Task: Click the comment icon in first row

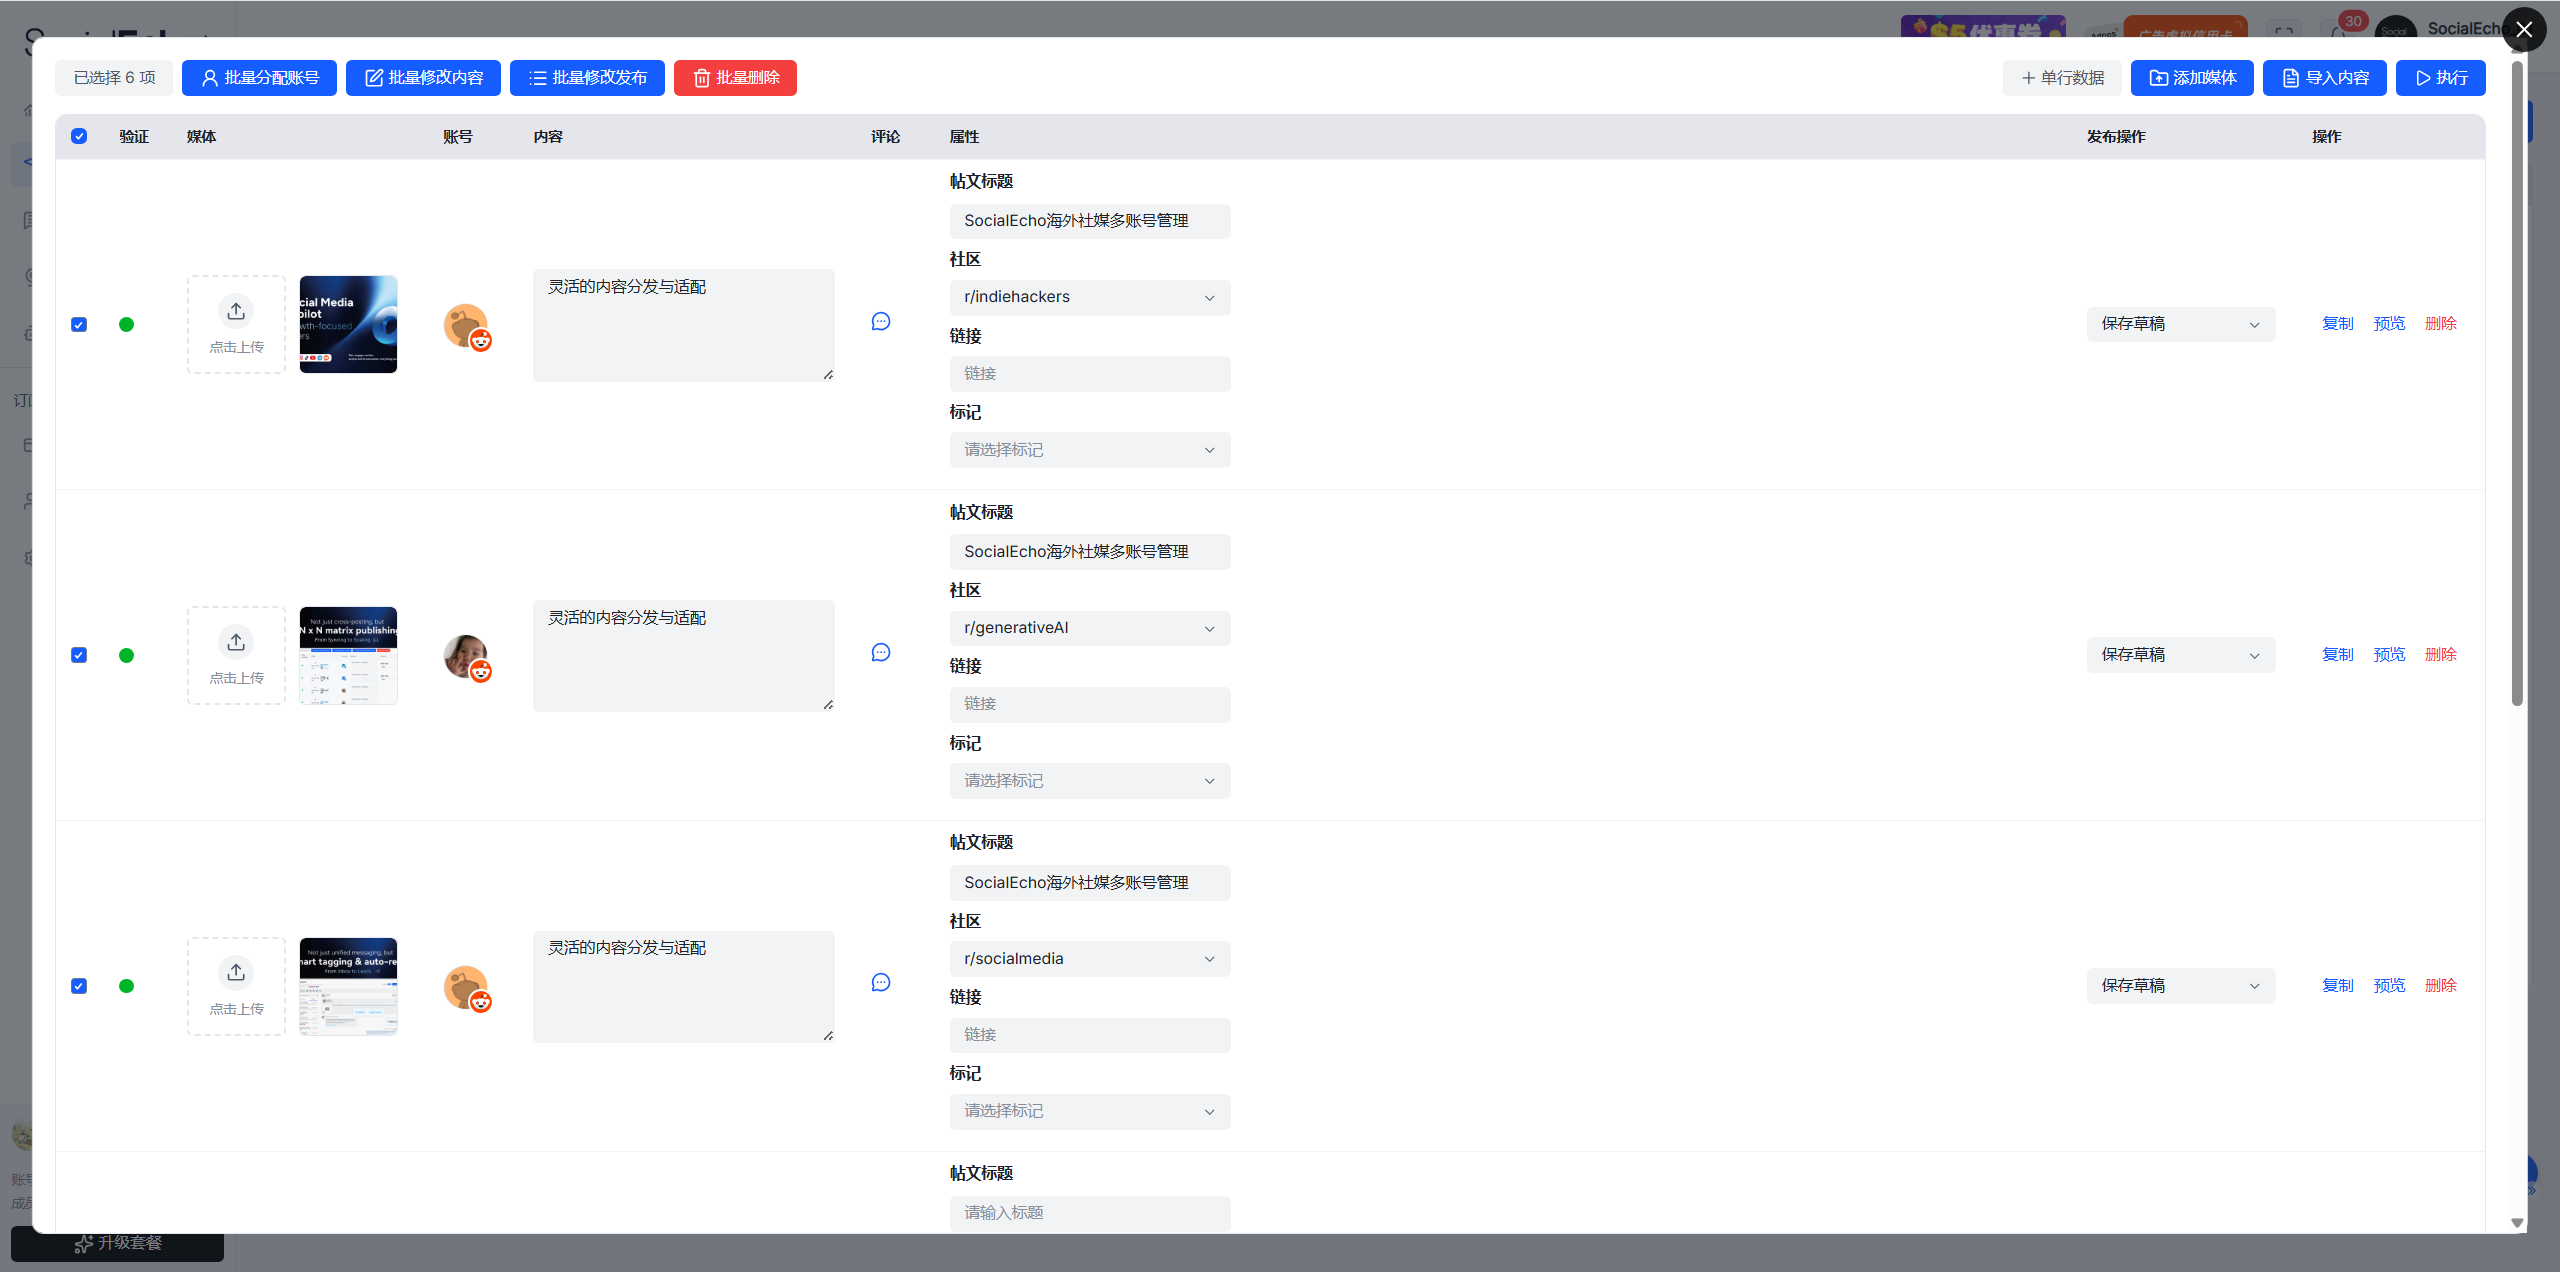Action: [880, 322]
